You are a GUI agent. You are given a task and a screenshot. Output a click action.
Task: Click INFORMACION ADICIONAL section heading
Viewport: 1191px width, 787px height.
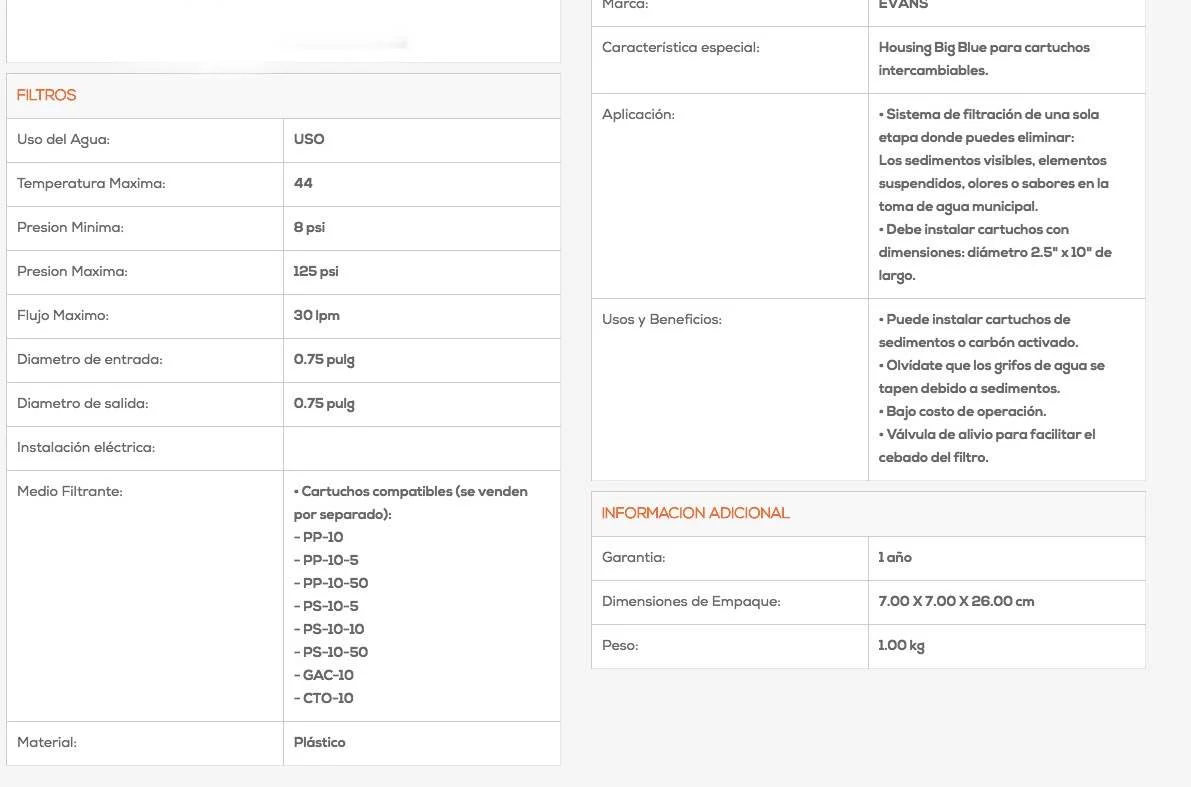(696, 514)
